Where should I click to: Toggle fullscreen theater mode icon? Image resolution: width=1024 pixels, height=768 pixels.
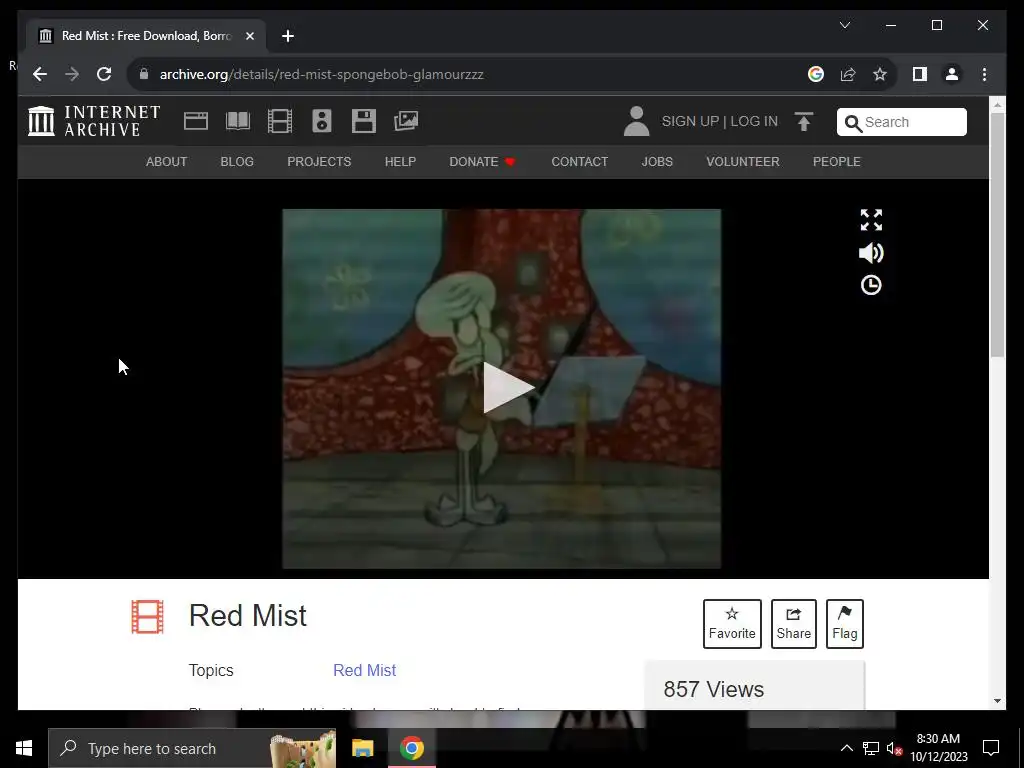tap(871, 220)
